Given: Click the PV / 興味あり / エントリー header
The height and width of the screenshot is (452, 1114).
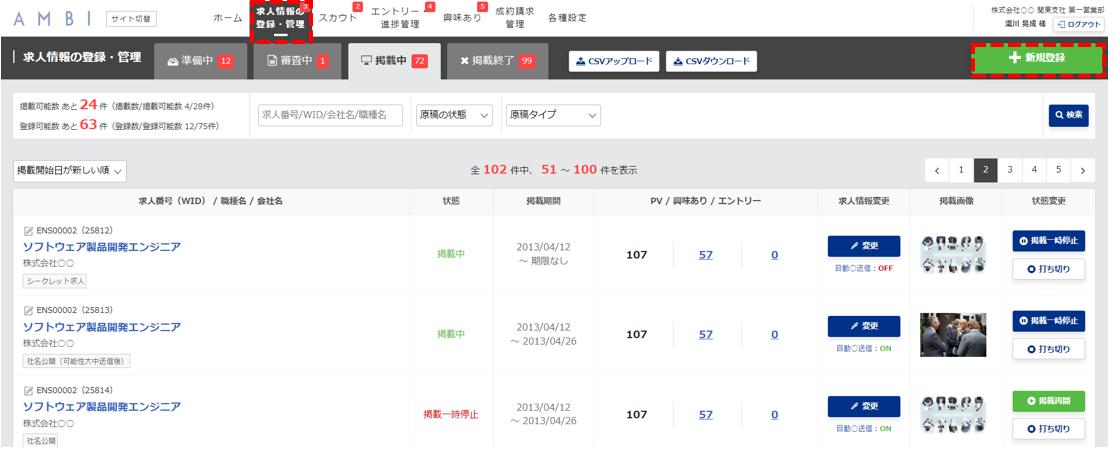Looking at the screenshot, I should click(x=705, y=201).
